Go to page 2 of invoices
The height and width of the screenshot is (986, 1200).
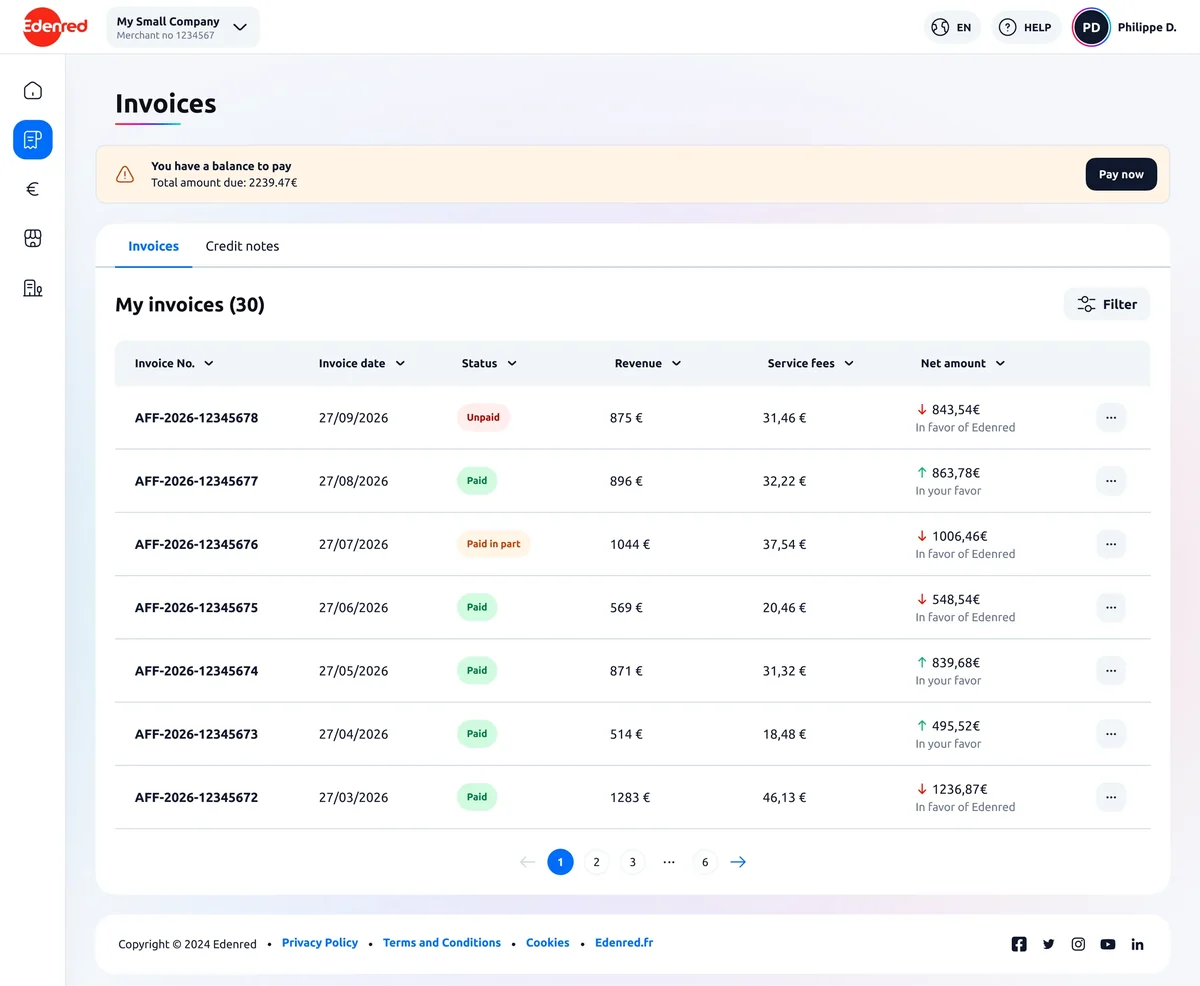click(x=596, y=862)
